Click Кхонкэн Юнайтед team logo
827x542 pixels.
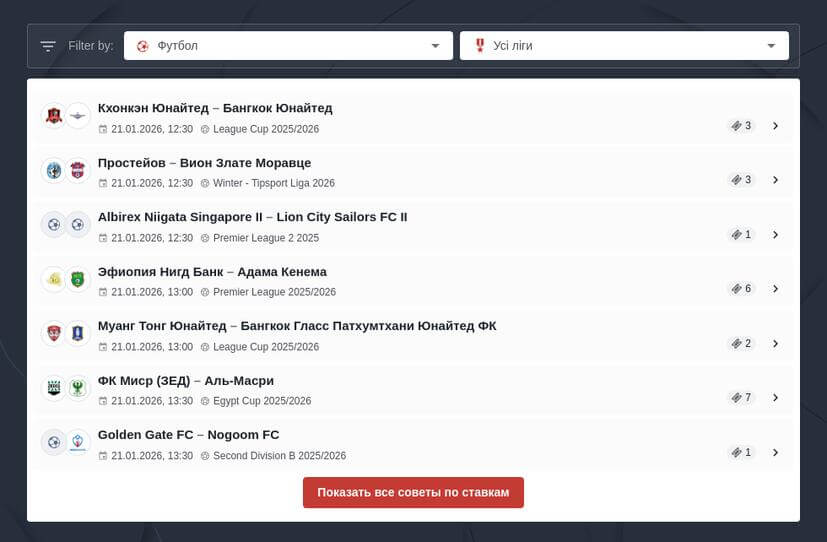click(x=53, y=116)
